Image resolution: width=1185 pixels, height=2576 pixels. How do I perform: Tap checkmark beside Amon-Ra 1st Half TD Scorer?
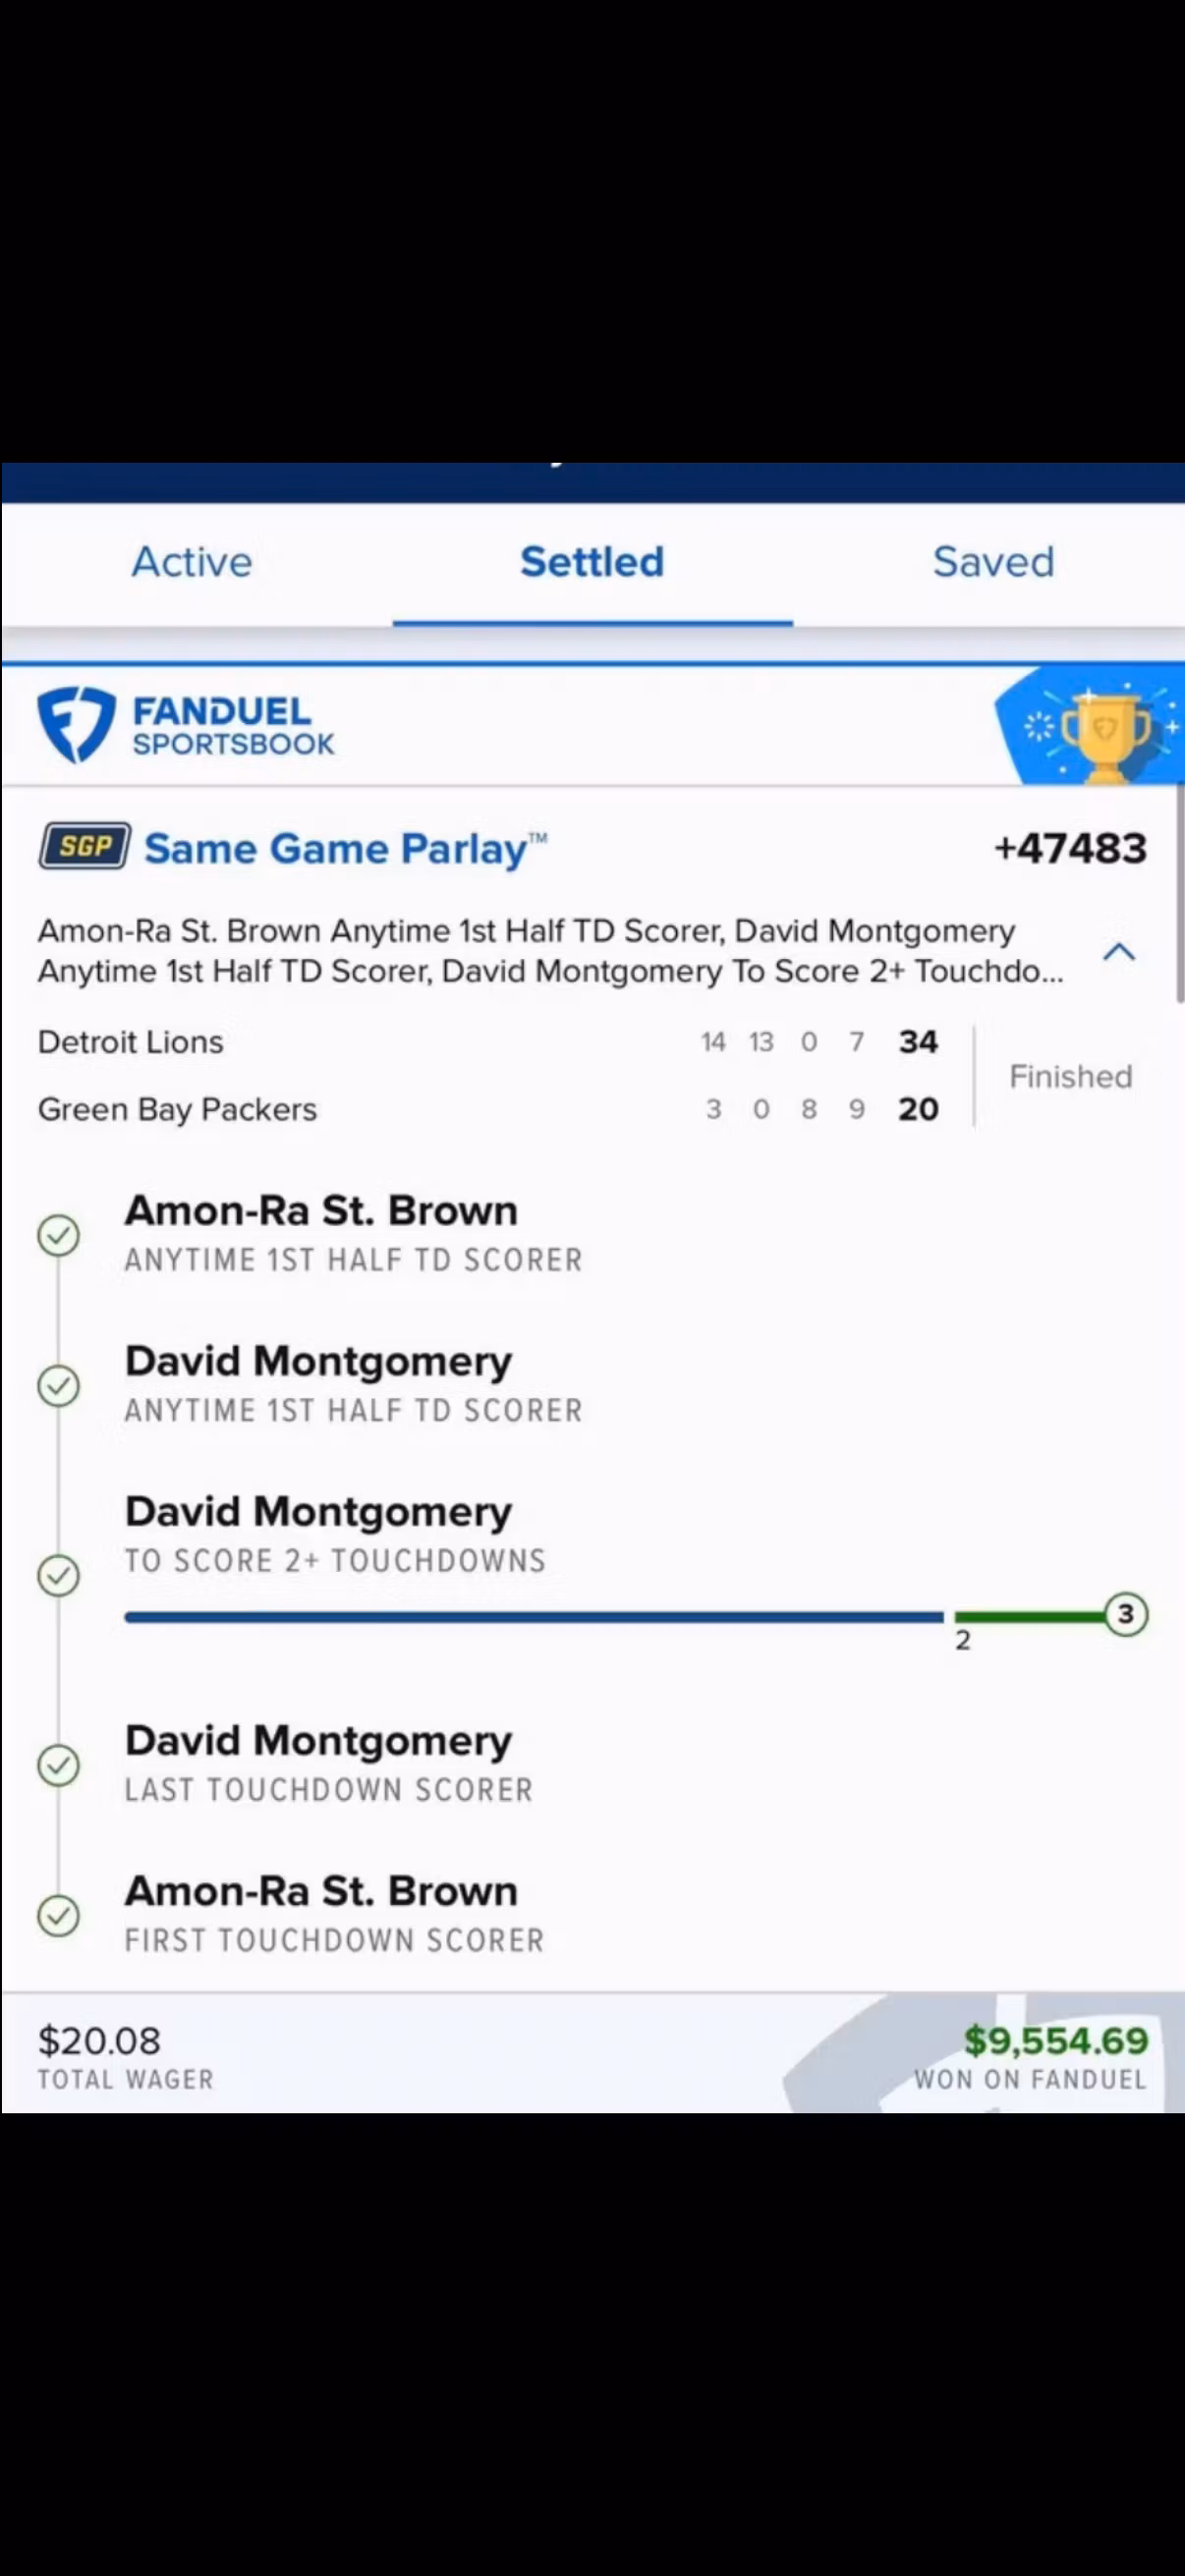(x=59, y=1235)
